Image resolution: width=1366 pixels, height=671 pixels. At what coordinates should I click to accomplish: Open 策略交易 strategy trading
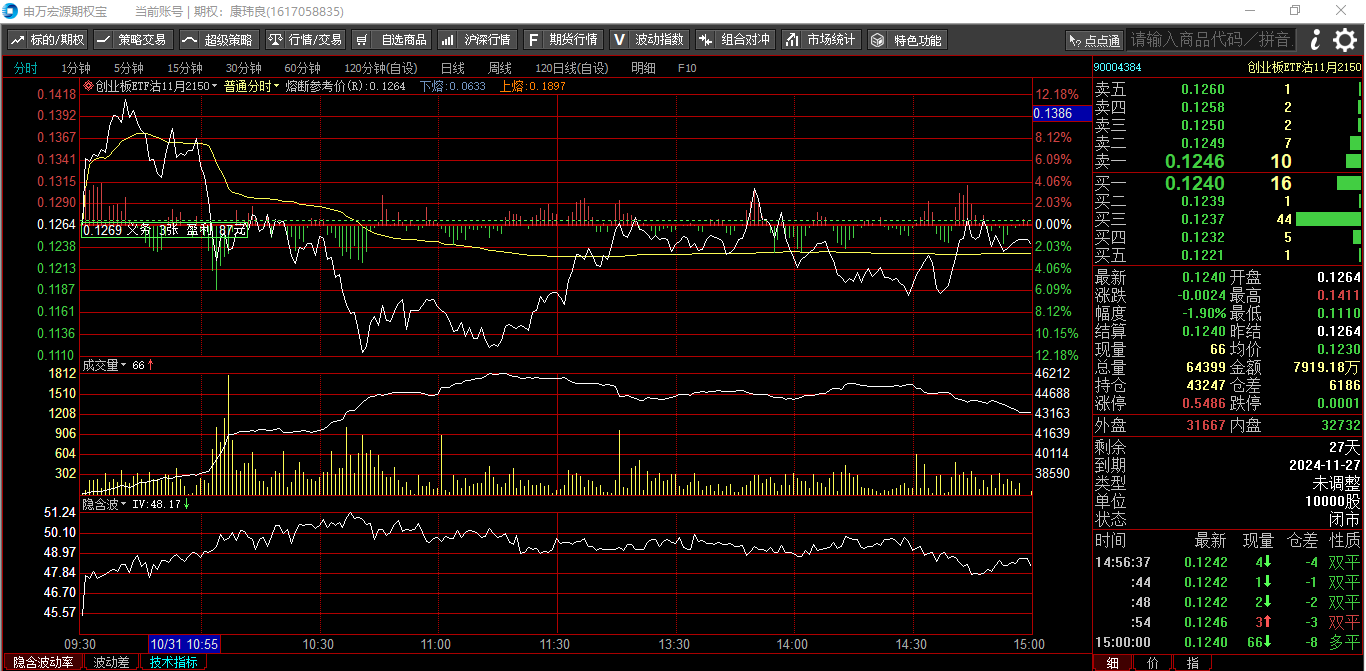click(132, 40)
